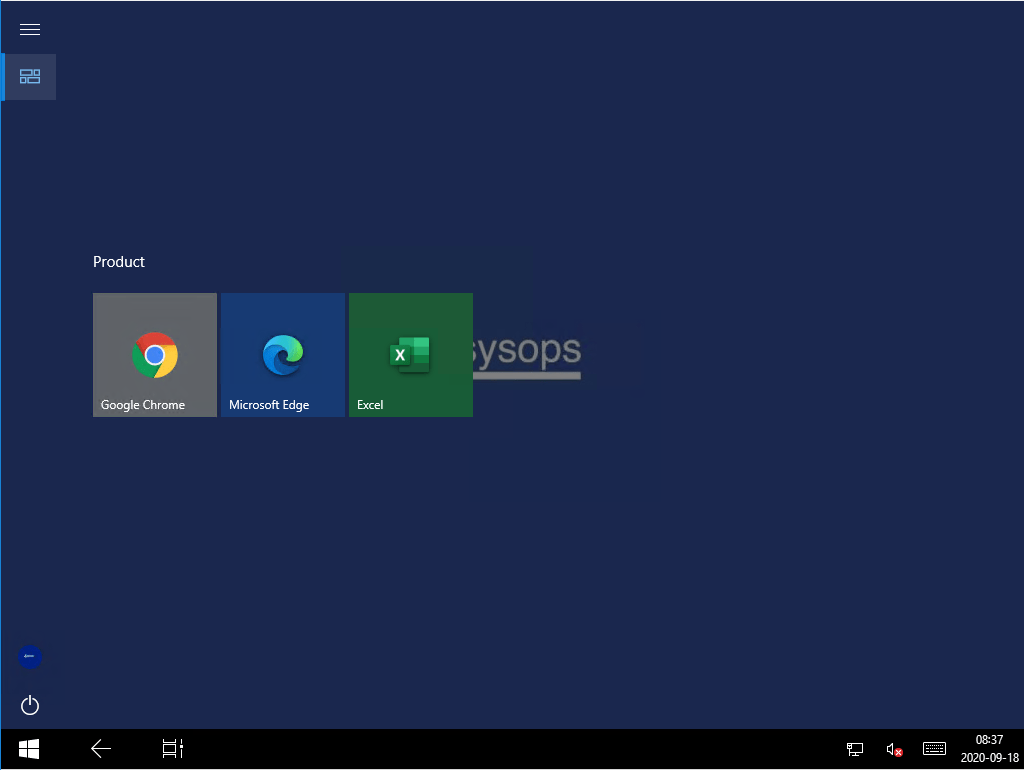Open Microsoft Edge via its blue tile
Viewport: 1024px width, 770px height.
pos(283,355)
